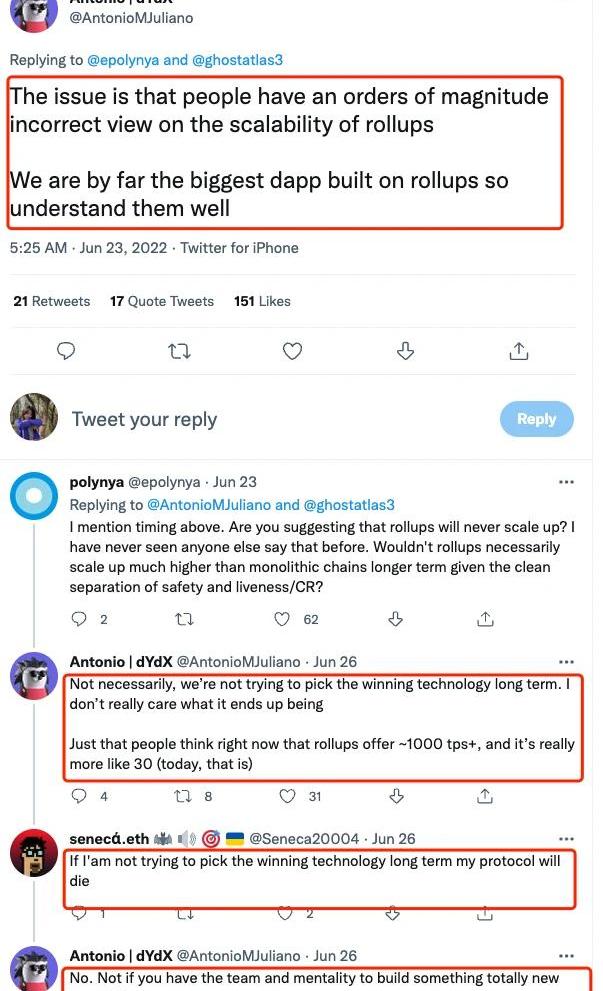View the 21 Retweets list
603x991 pixels.
tap(51, 301)
